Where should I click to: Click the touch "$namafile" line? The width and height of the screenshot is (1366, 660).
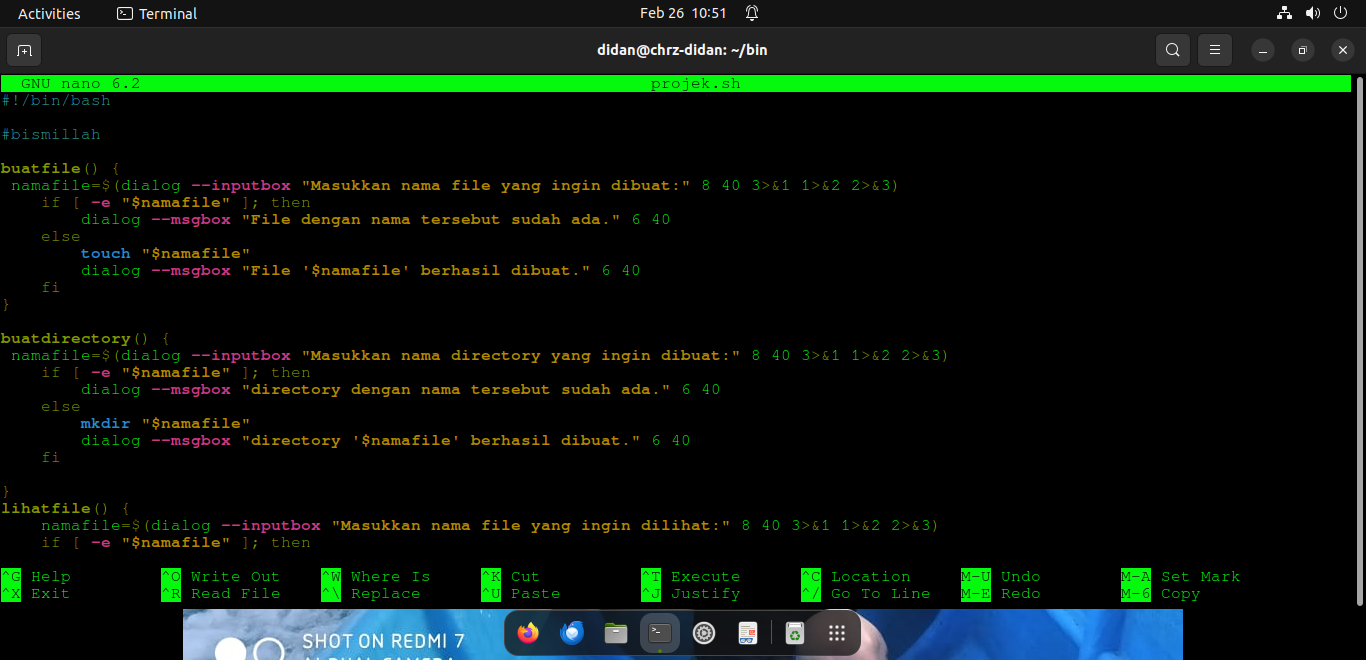tap(166, 254)
